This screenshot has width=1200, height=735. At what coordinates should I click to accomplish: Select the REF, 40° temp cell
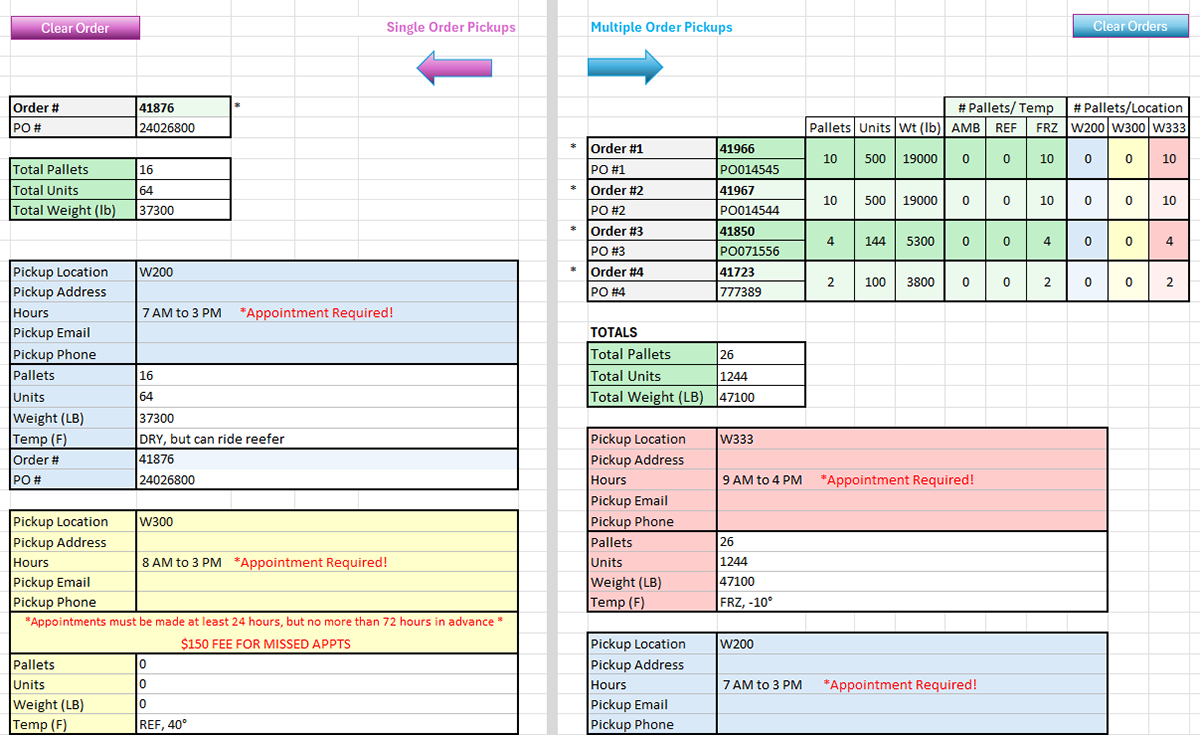coord(327,725)
